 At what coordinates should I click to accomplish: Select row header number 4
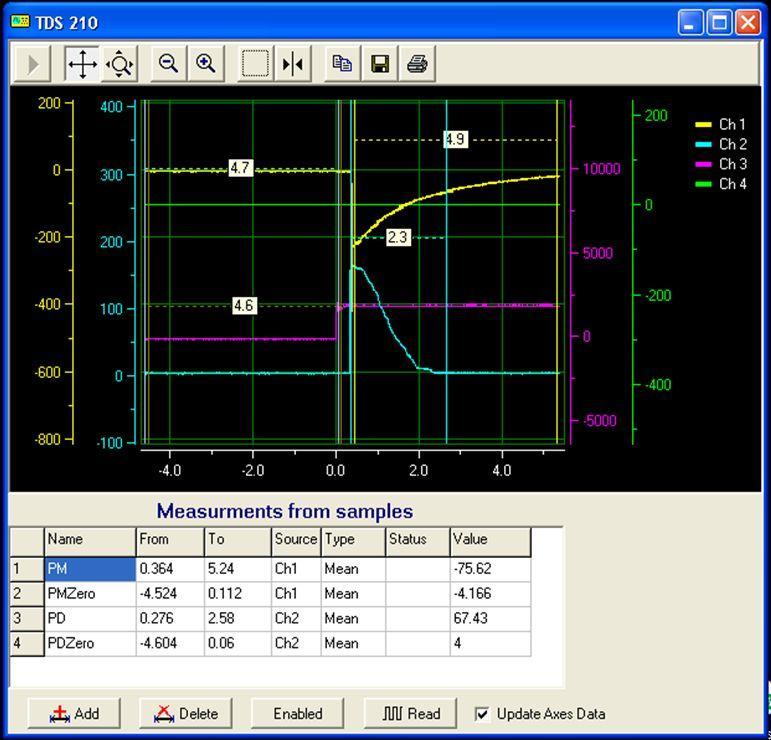[x=27, y=644]
